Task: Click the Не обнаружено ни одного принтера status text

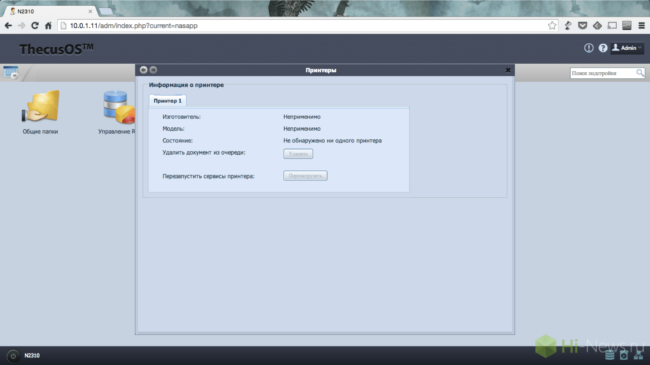Action: point(332,141)
